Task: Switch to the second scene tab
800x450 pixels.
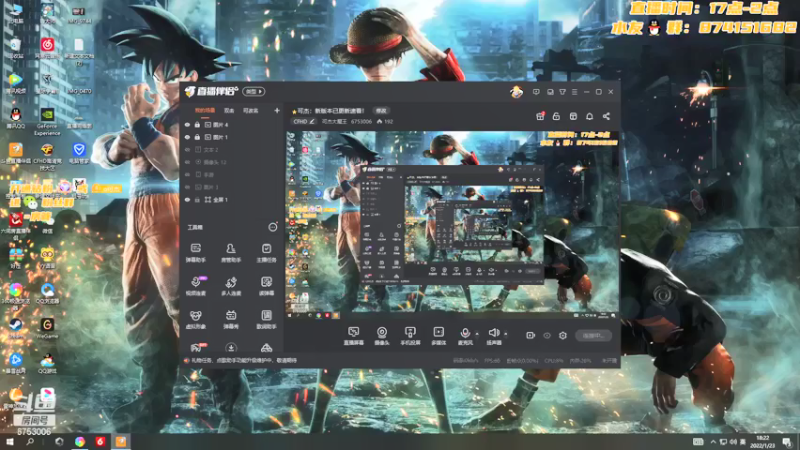Action: [x=229, y=111]
